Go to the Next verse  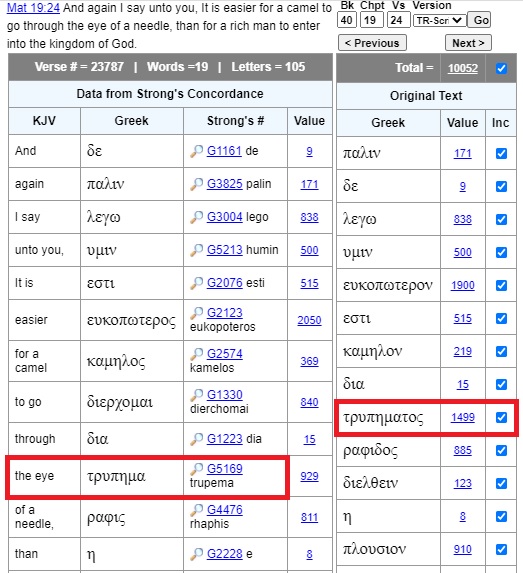tap(468, 43)
